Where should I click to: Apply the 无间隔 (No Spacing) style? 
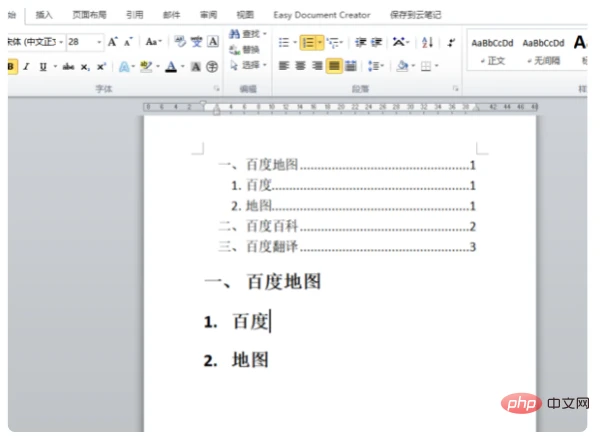pos(543,51)
